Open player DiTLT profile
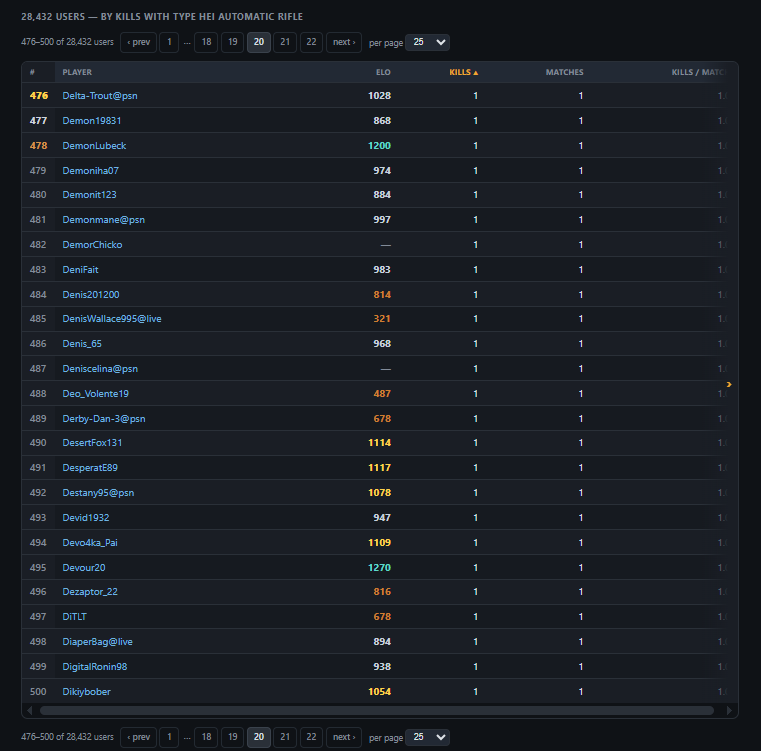Viewport: 761px width, 751px height. 74,617
